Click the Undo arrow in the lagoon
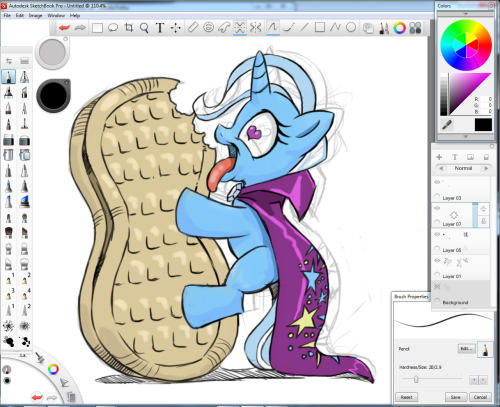The height and width of the screenshot is (407, 500). pos(37,397)
